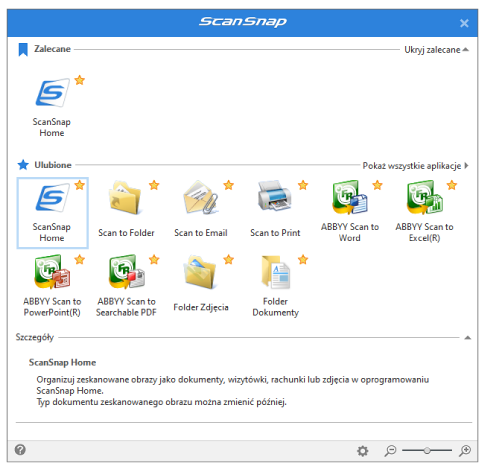Toggle favorite star on Scan to Folder
The image size is (485, 470).
click(154, 185)
